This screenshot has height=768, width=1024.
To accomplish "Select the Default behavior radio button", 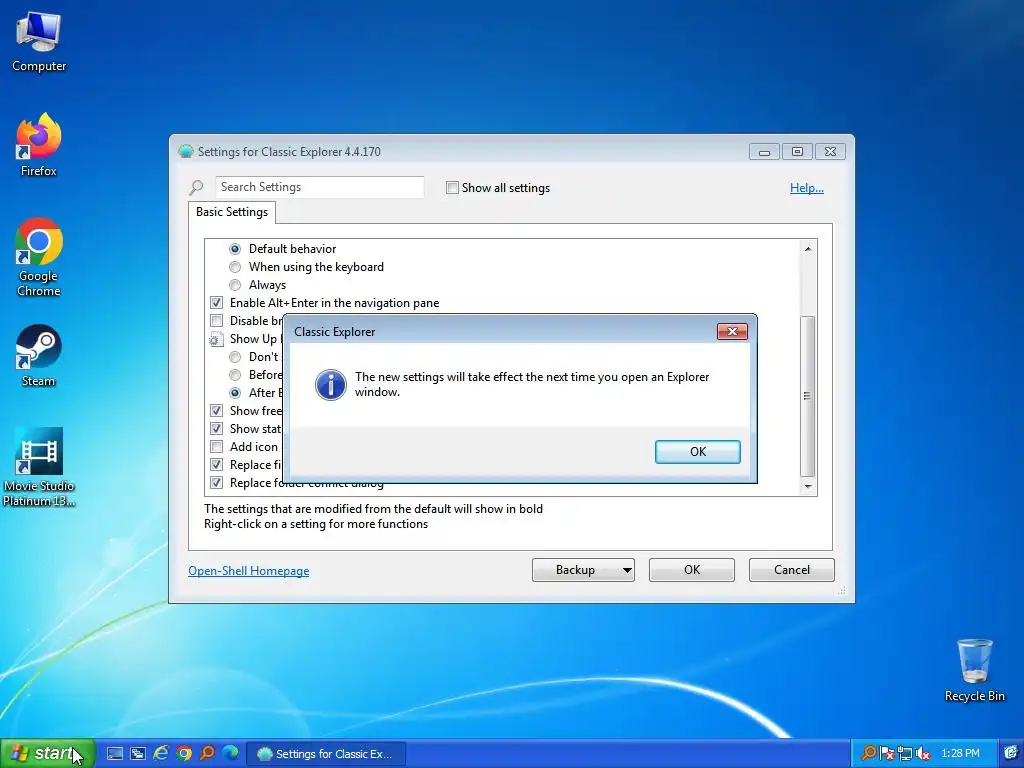I will point(235,249).
